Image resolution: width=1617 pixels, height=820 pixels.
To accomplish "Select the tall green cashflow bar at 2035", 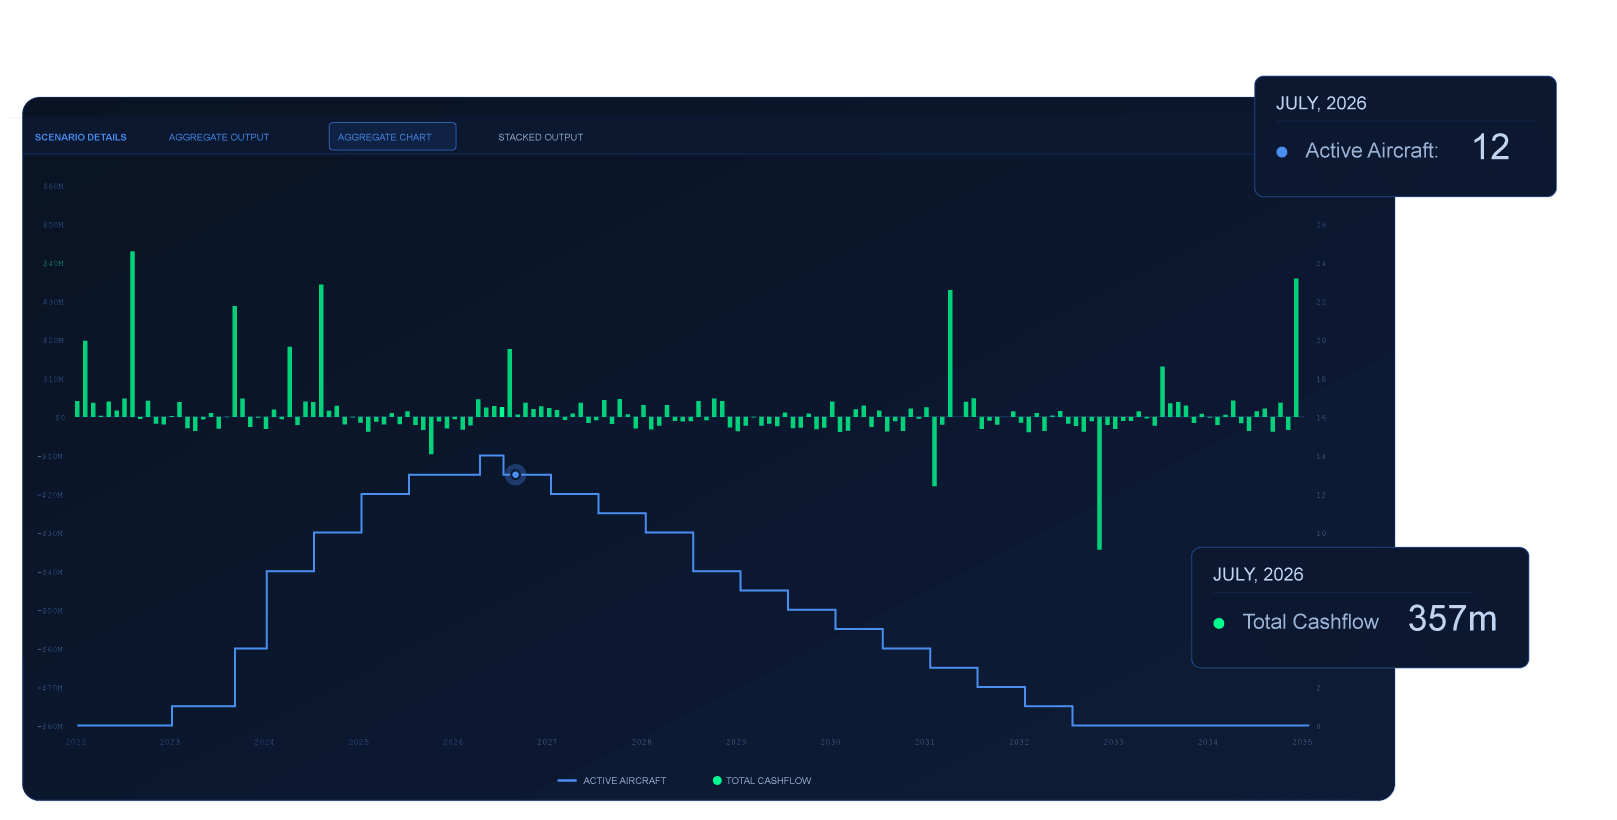I will (x=1296, y=348).
